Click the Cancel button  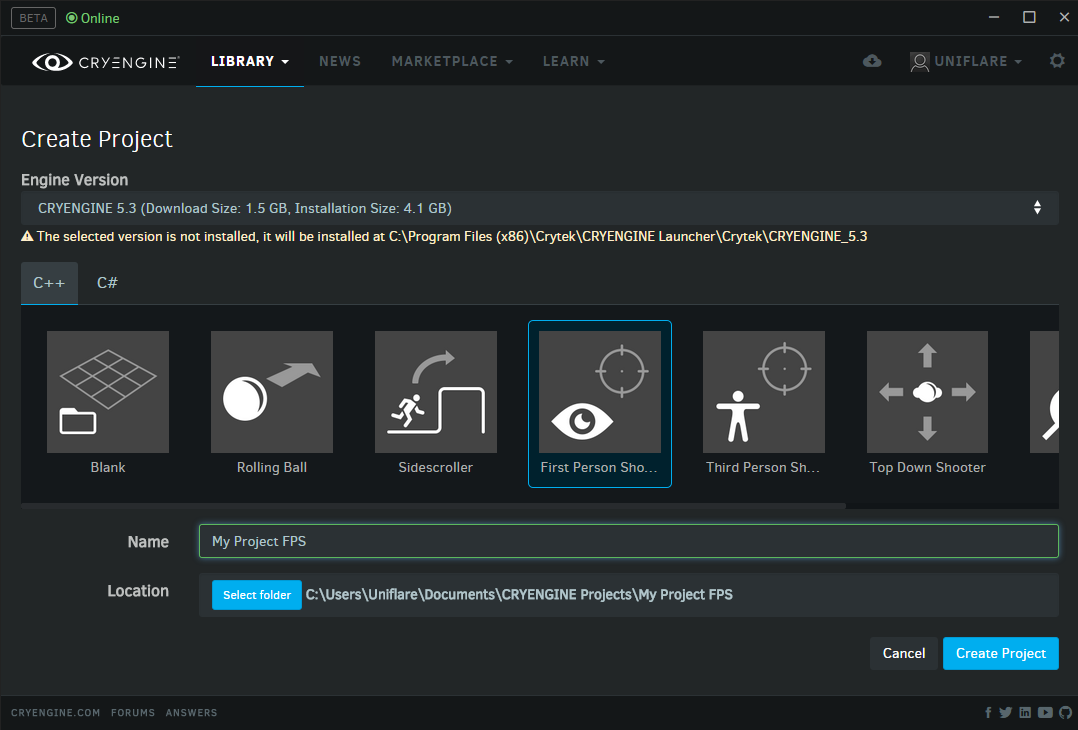click(903, 654)
